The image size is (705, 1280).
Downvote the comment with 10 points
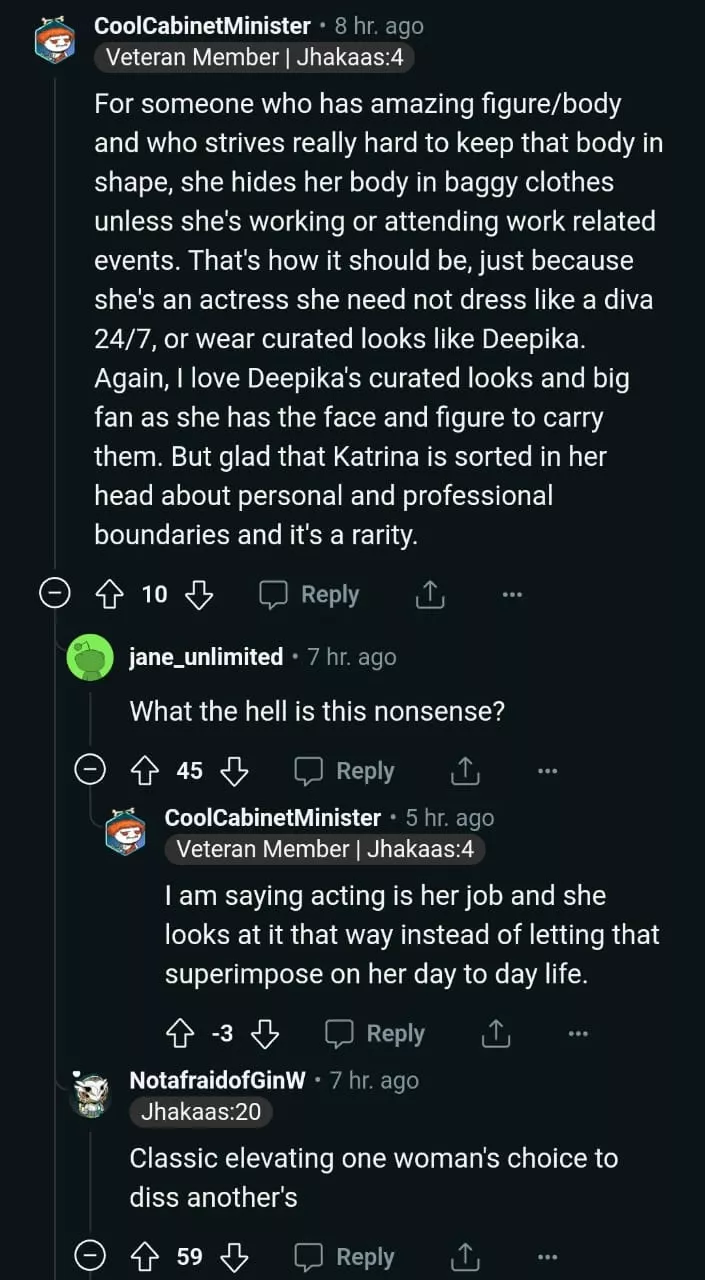[200, 595]
